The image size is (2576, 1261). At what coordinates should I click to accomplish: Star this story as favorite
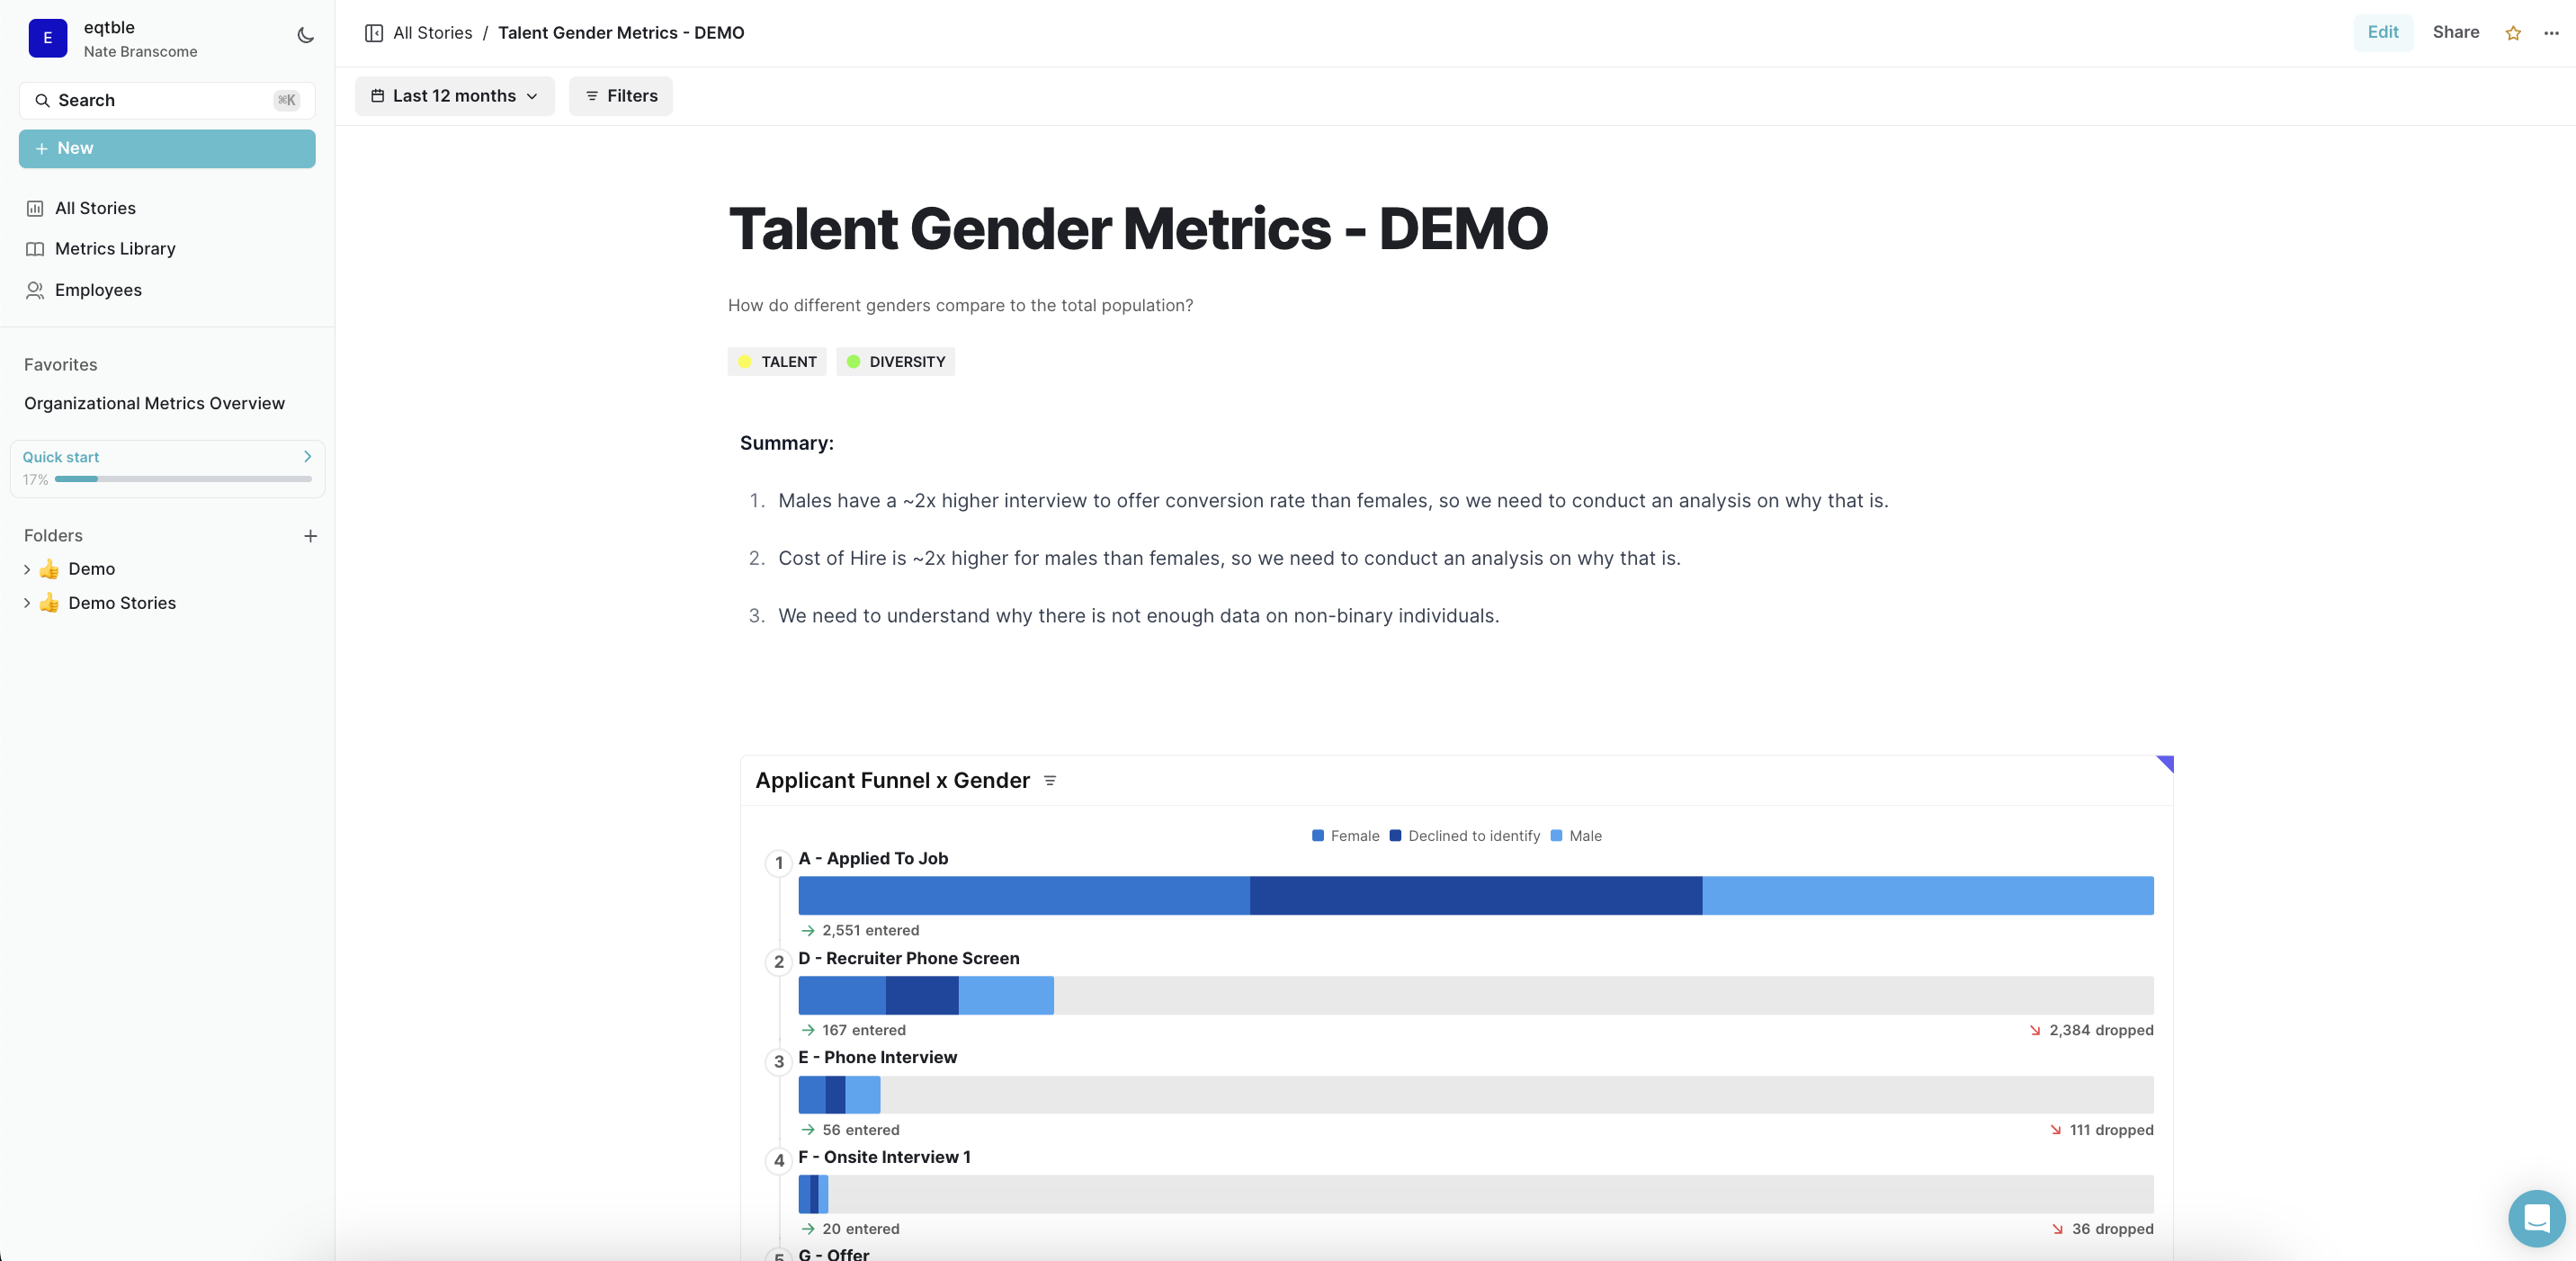[2513, 33]
